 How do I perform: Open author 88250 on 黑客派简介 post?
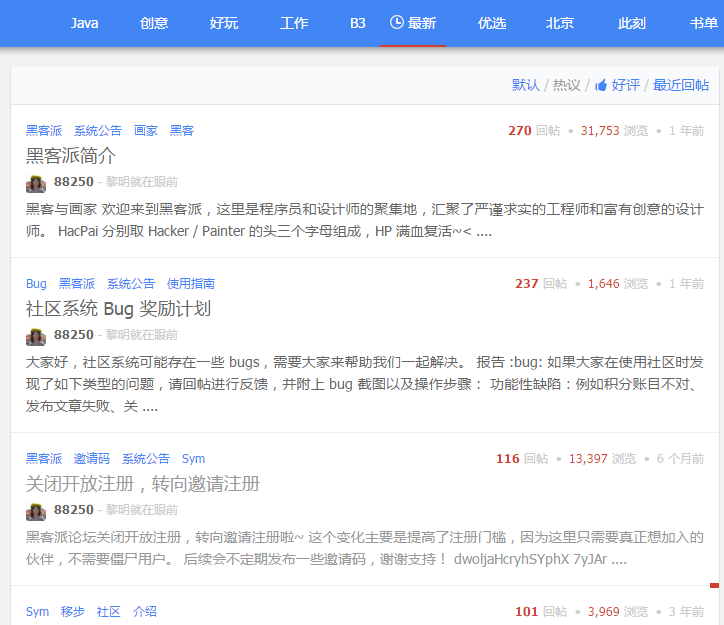[x=74, y=182]
